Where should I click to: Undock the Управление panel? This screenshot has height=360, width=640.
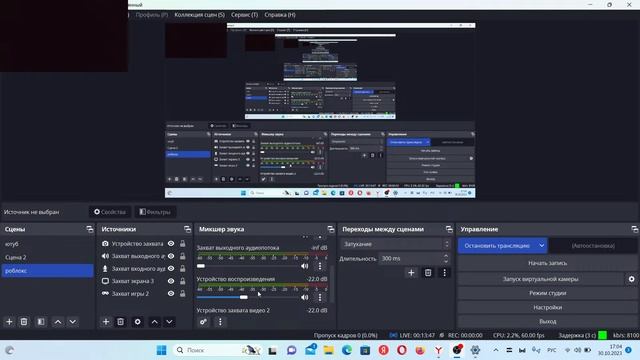point(634,229)
